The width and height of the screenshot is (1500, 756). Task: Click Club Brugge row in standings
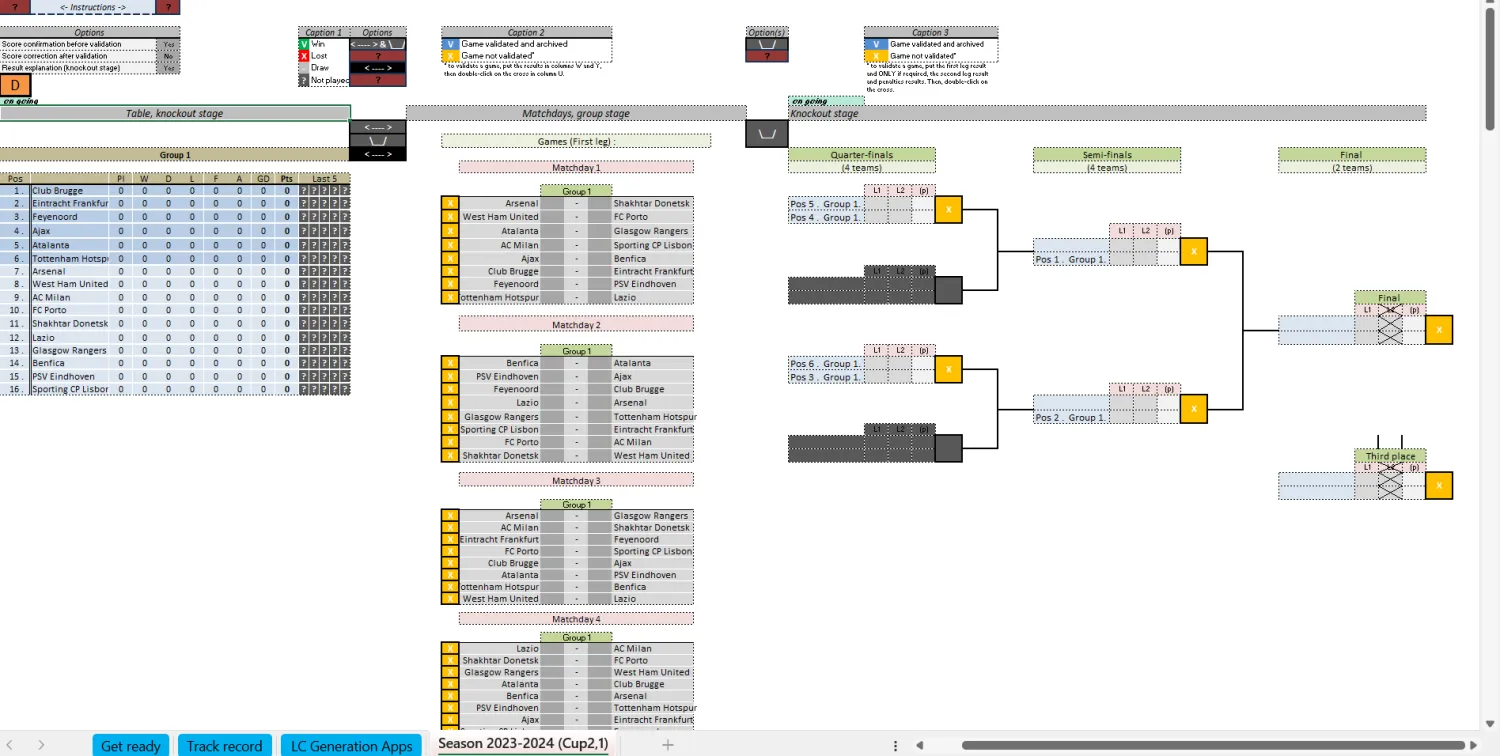coord(175,190)
